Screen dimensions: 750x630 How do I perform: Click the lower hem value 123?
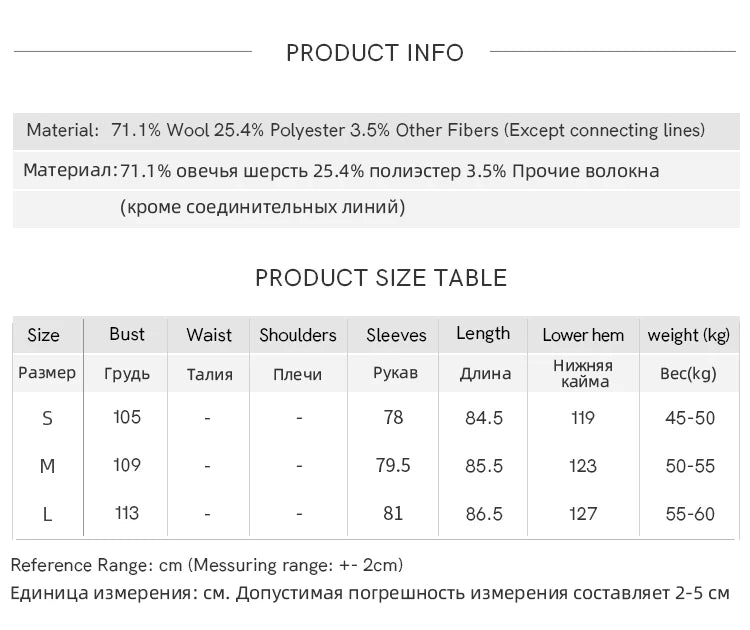tap(583, 466)
